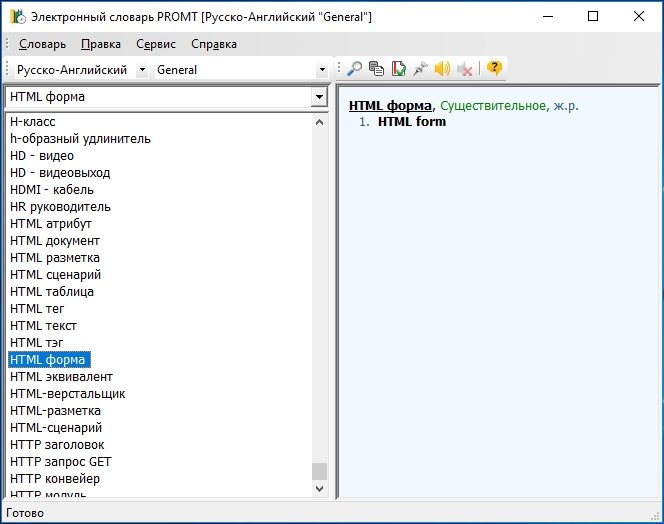Click the Готово status bar text

(25, 513)
